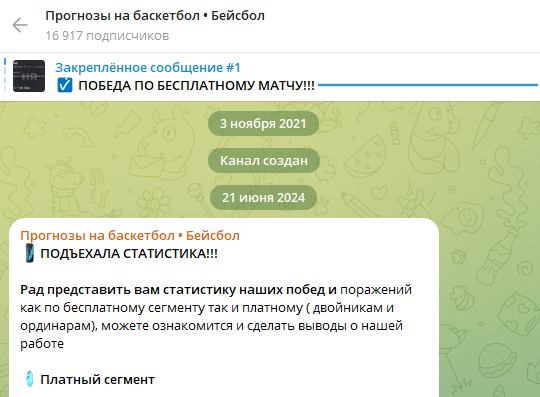Image resolution: width=540 pixels, height=397 pixels.
Task: Go back with the left arrow icon
Action: click(x=20, y=25)
